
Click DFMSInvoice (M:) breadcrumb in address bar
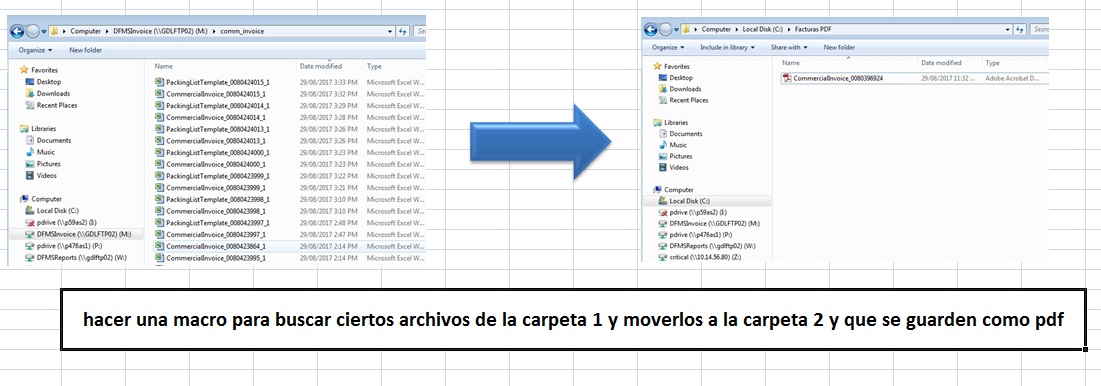pyautogui.click(x=161, y=32)
